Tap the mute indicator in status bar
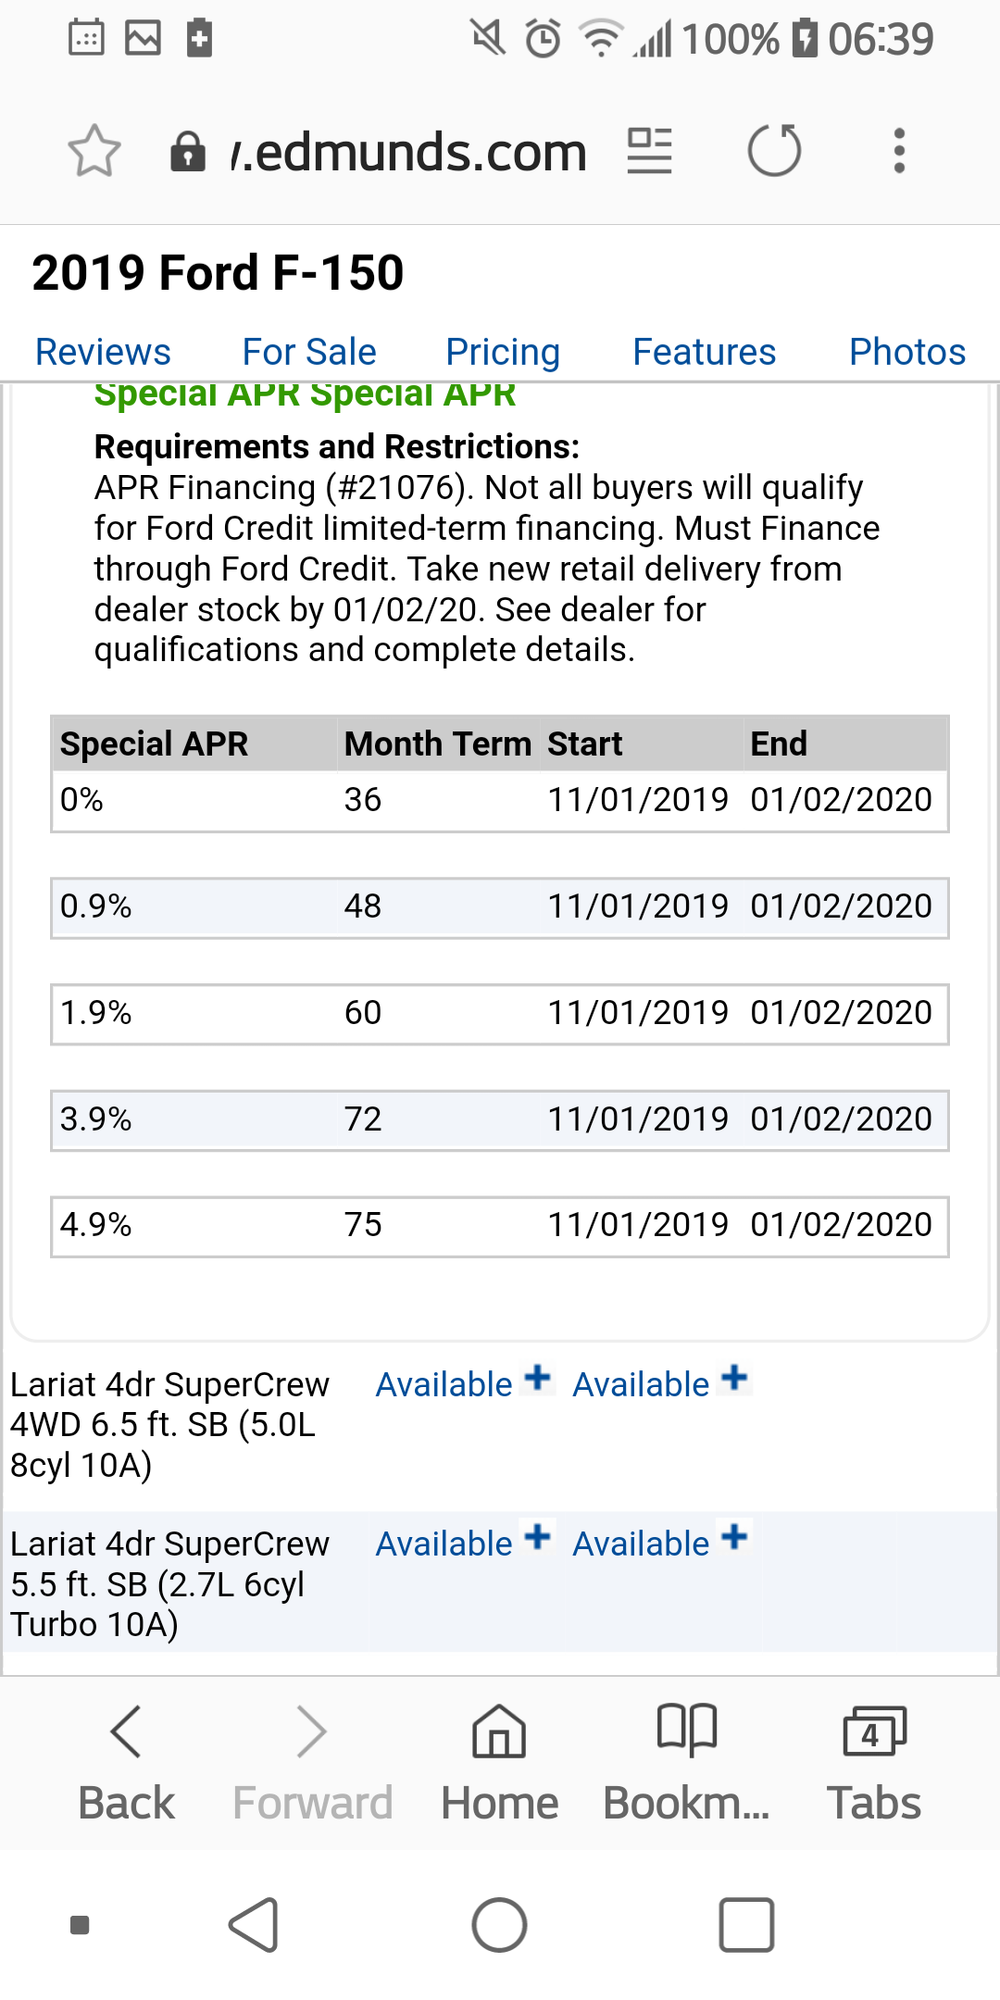The width and height of the screenshot is (1000, 2000). coord(485,38)
